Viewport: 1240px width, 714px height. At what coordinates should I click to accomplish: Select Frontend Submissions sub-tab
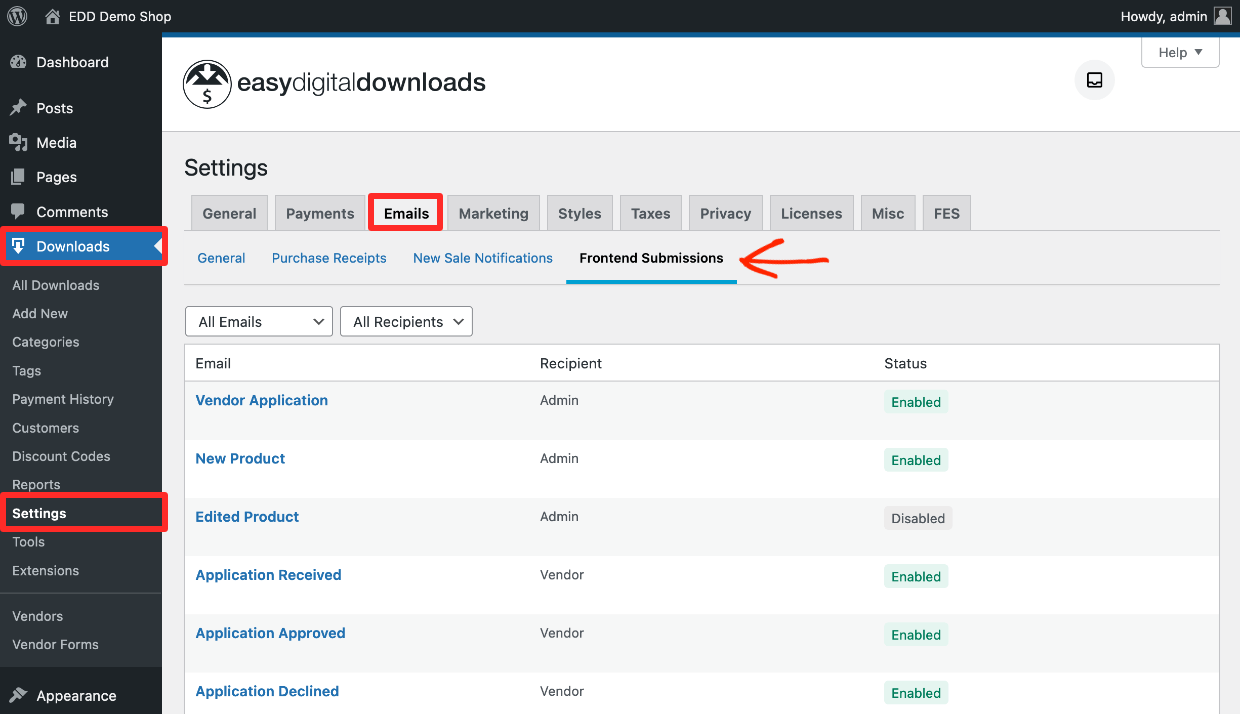pos(651,258)
